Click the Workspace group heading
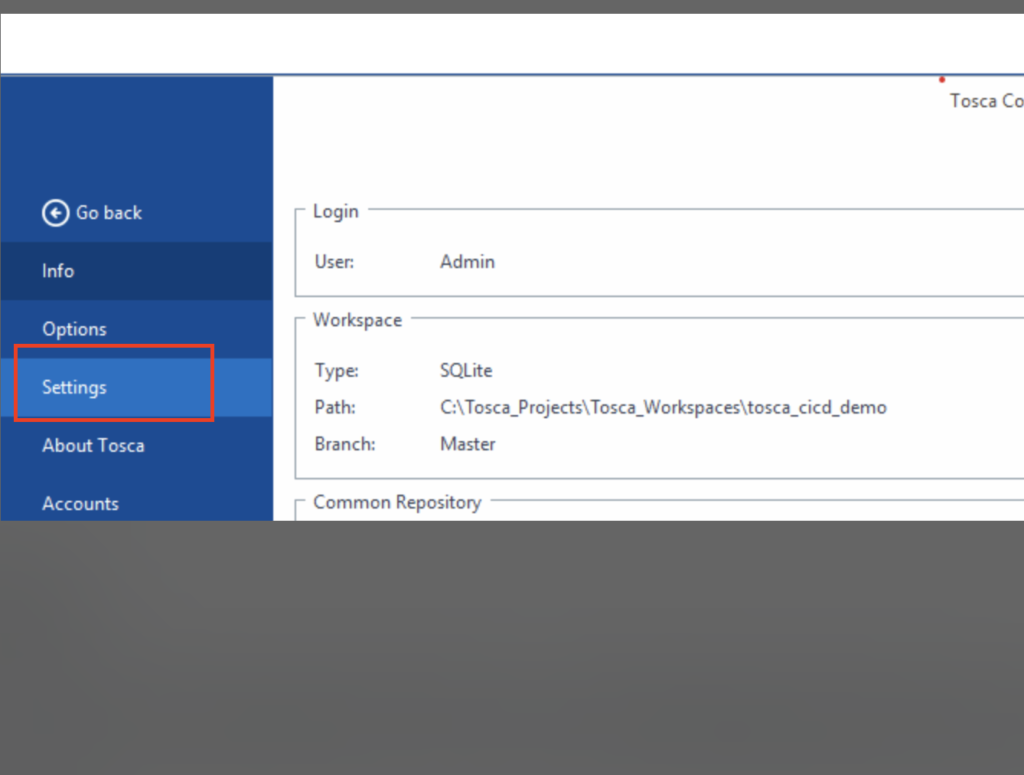 click(358, 320)
